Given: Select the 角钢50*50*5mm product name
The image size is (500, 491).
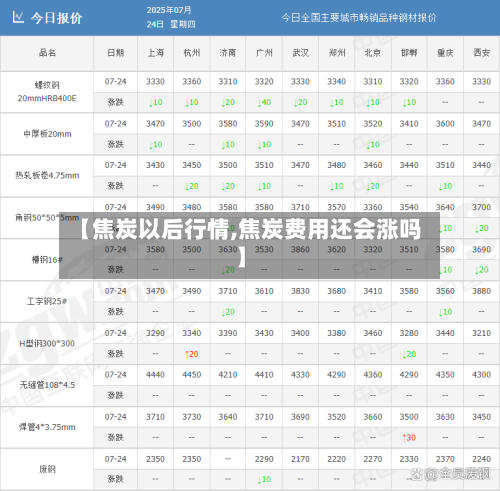Looking at the screenshot, I should click(x=47, y=218).
